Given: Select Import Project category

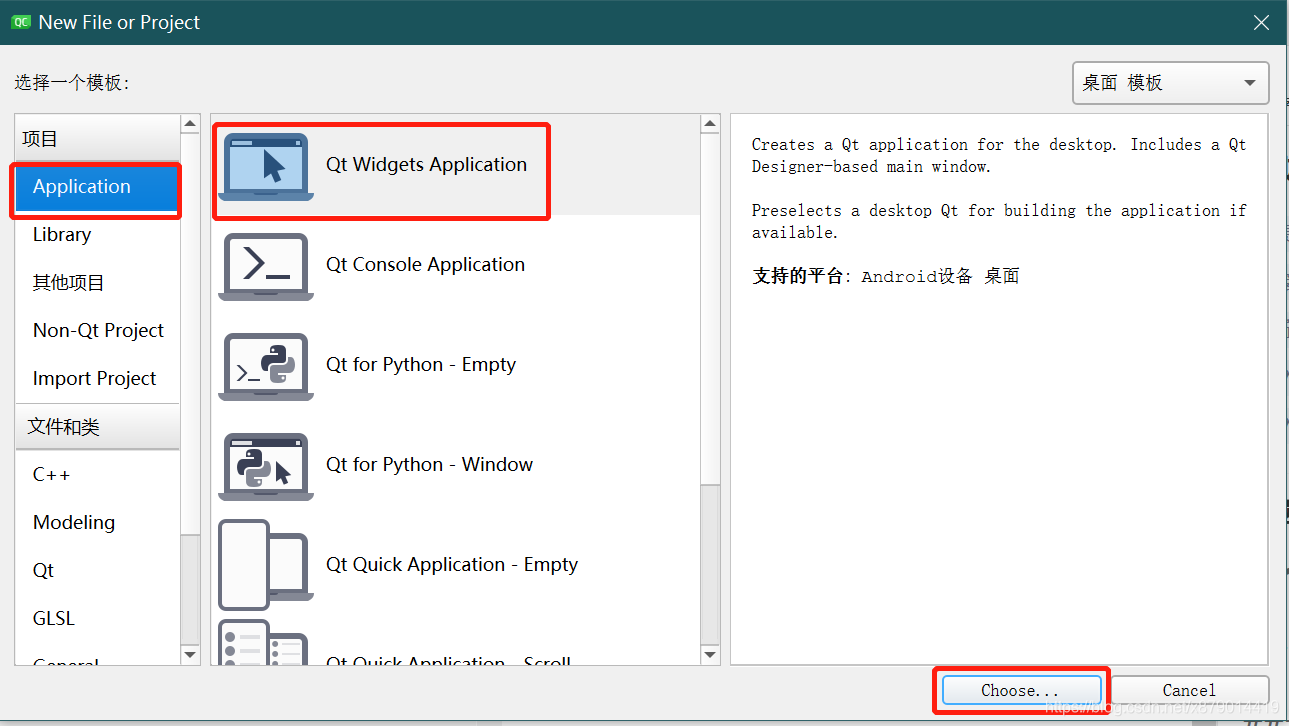Looking at the screenshot, I should 97,379.
